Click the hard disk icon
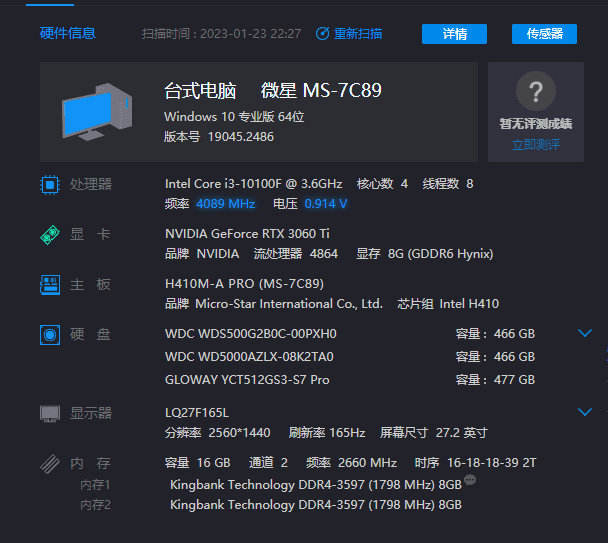The image size is (608, 543). (x=50, y=335)
